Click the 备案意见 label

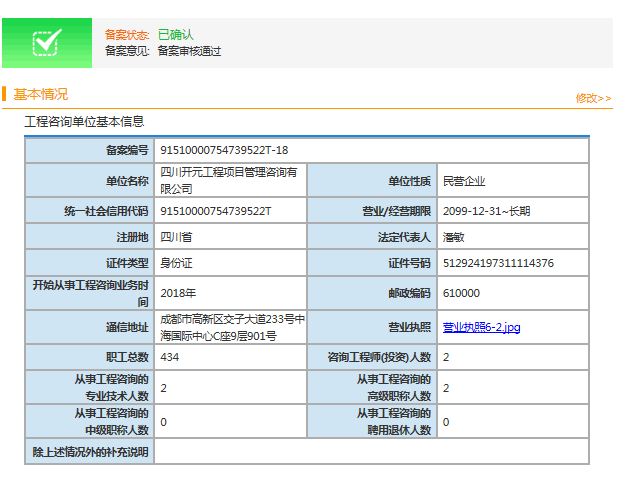point(127,51)
